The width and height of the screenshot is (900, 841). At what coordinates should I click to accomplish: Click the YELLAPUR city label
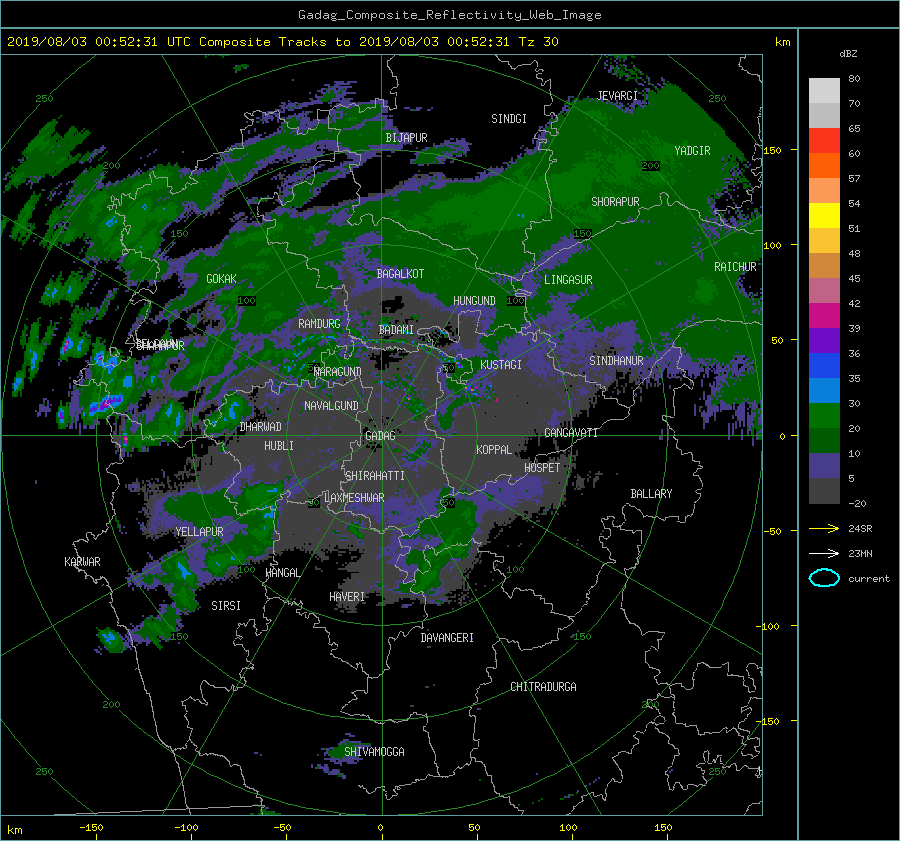pyautogui.click(x=199, y=532)
